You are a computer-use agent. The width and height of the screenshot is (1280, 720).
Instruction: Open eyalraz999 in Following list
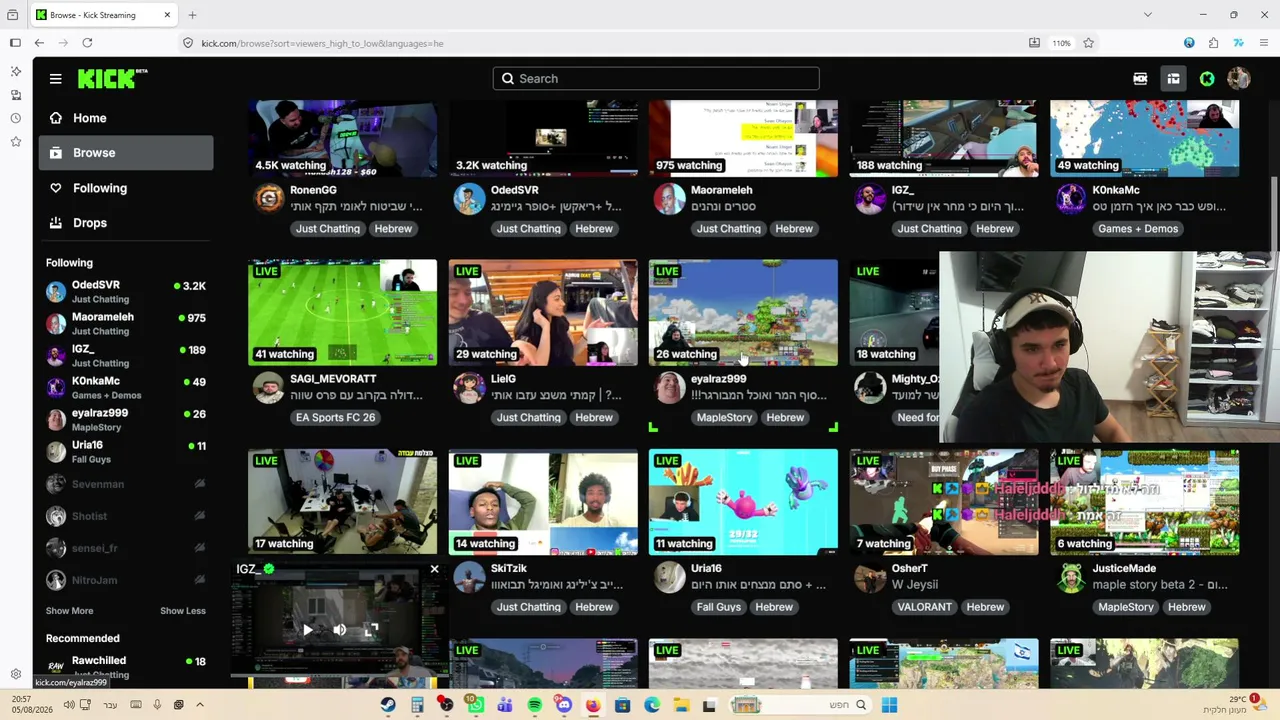[126, 419]
